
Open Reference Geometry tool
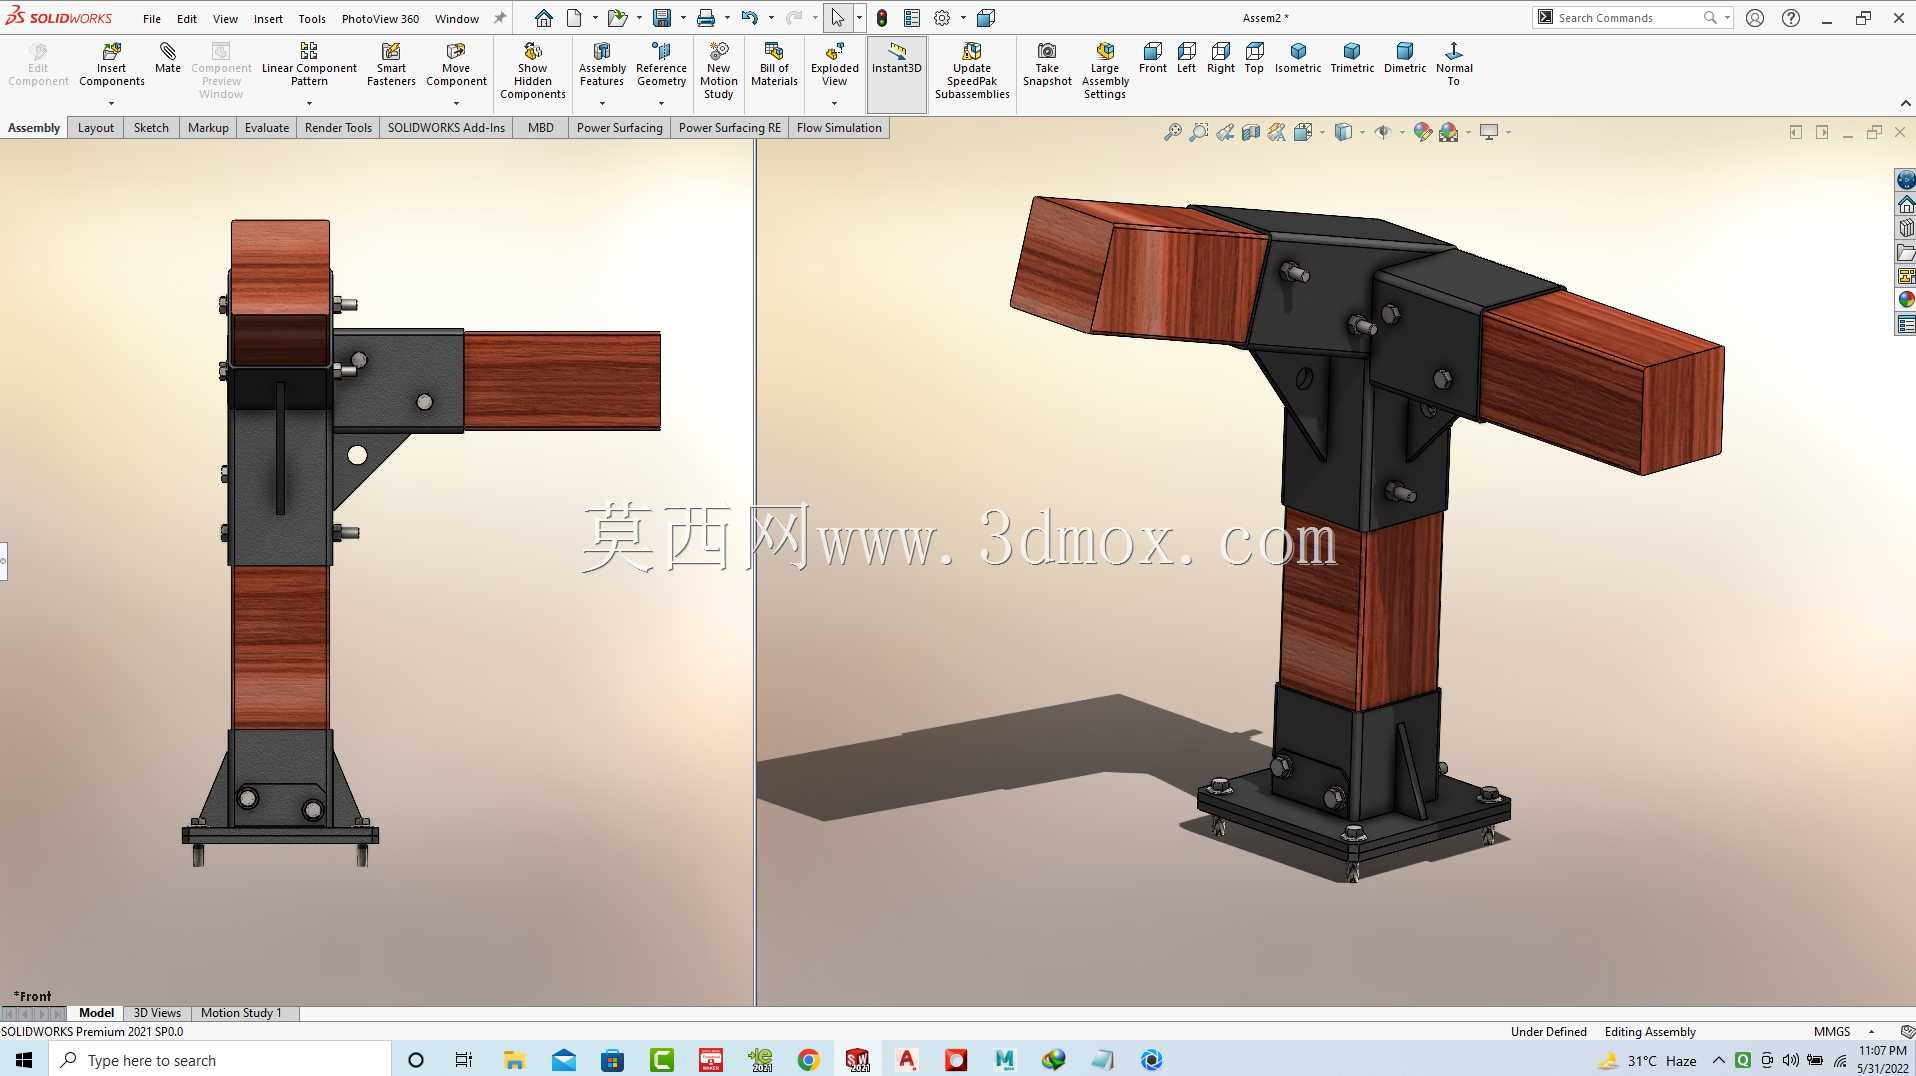pyautogui.click(x=661, y=65)
